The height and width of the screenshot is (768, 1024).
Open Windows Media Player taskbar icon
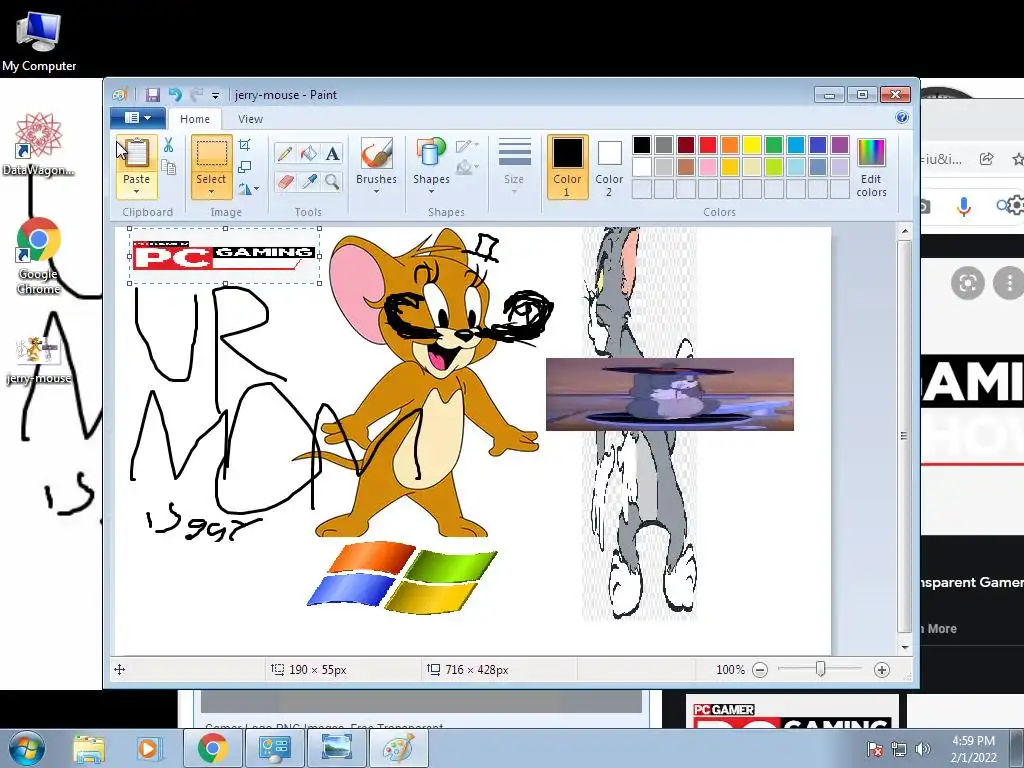(148, 748)
